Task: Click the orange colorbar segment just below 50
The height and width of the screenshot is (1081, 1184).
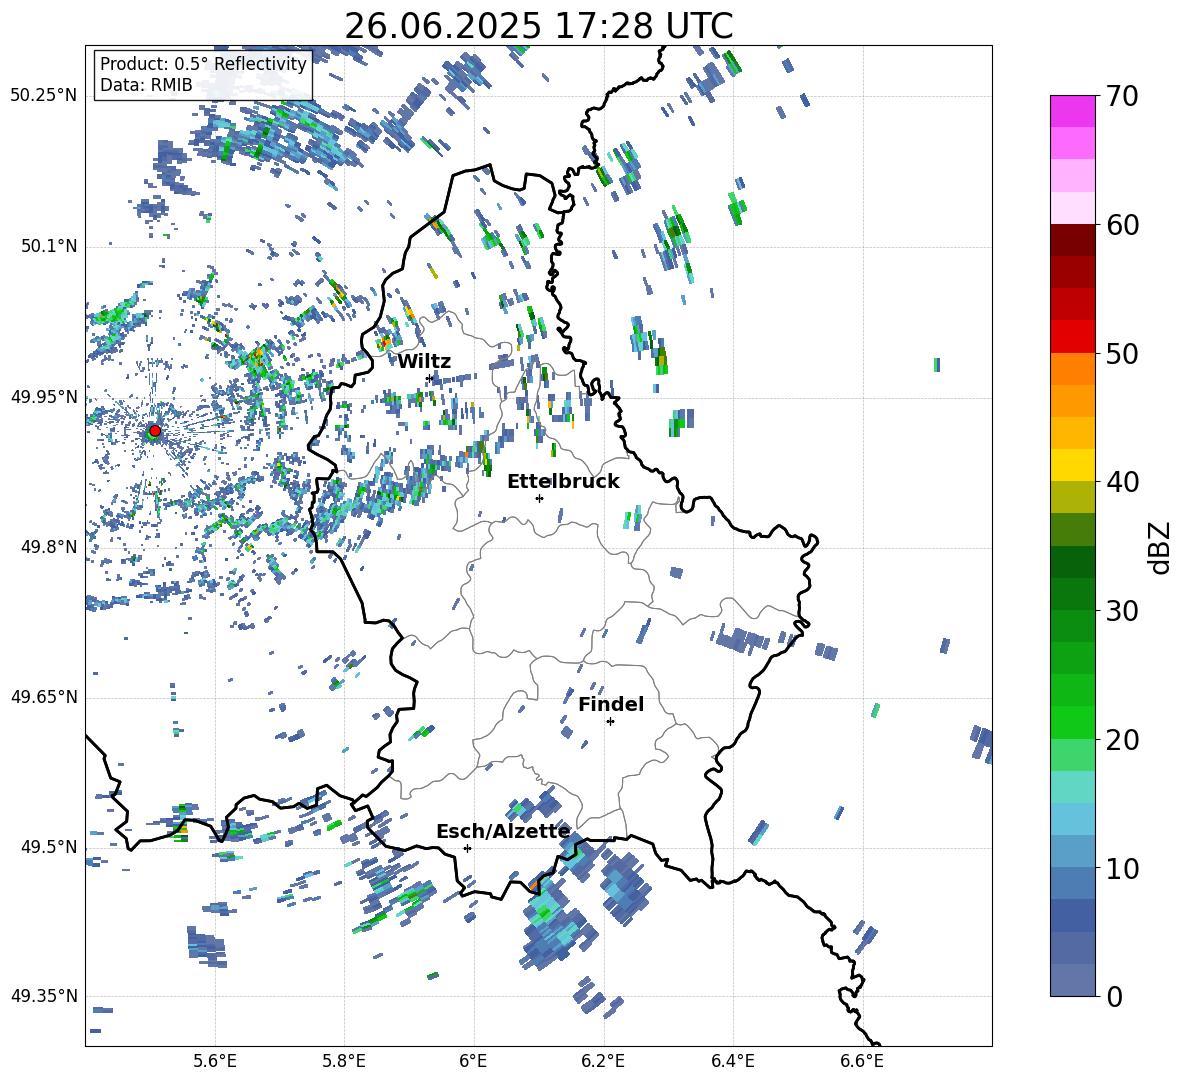Action: coord(1072,369)
